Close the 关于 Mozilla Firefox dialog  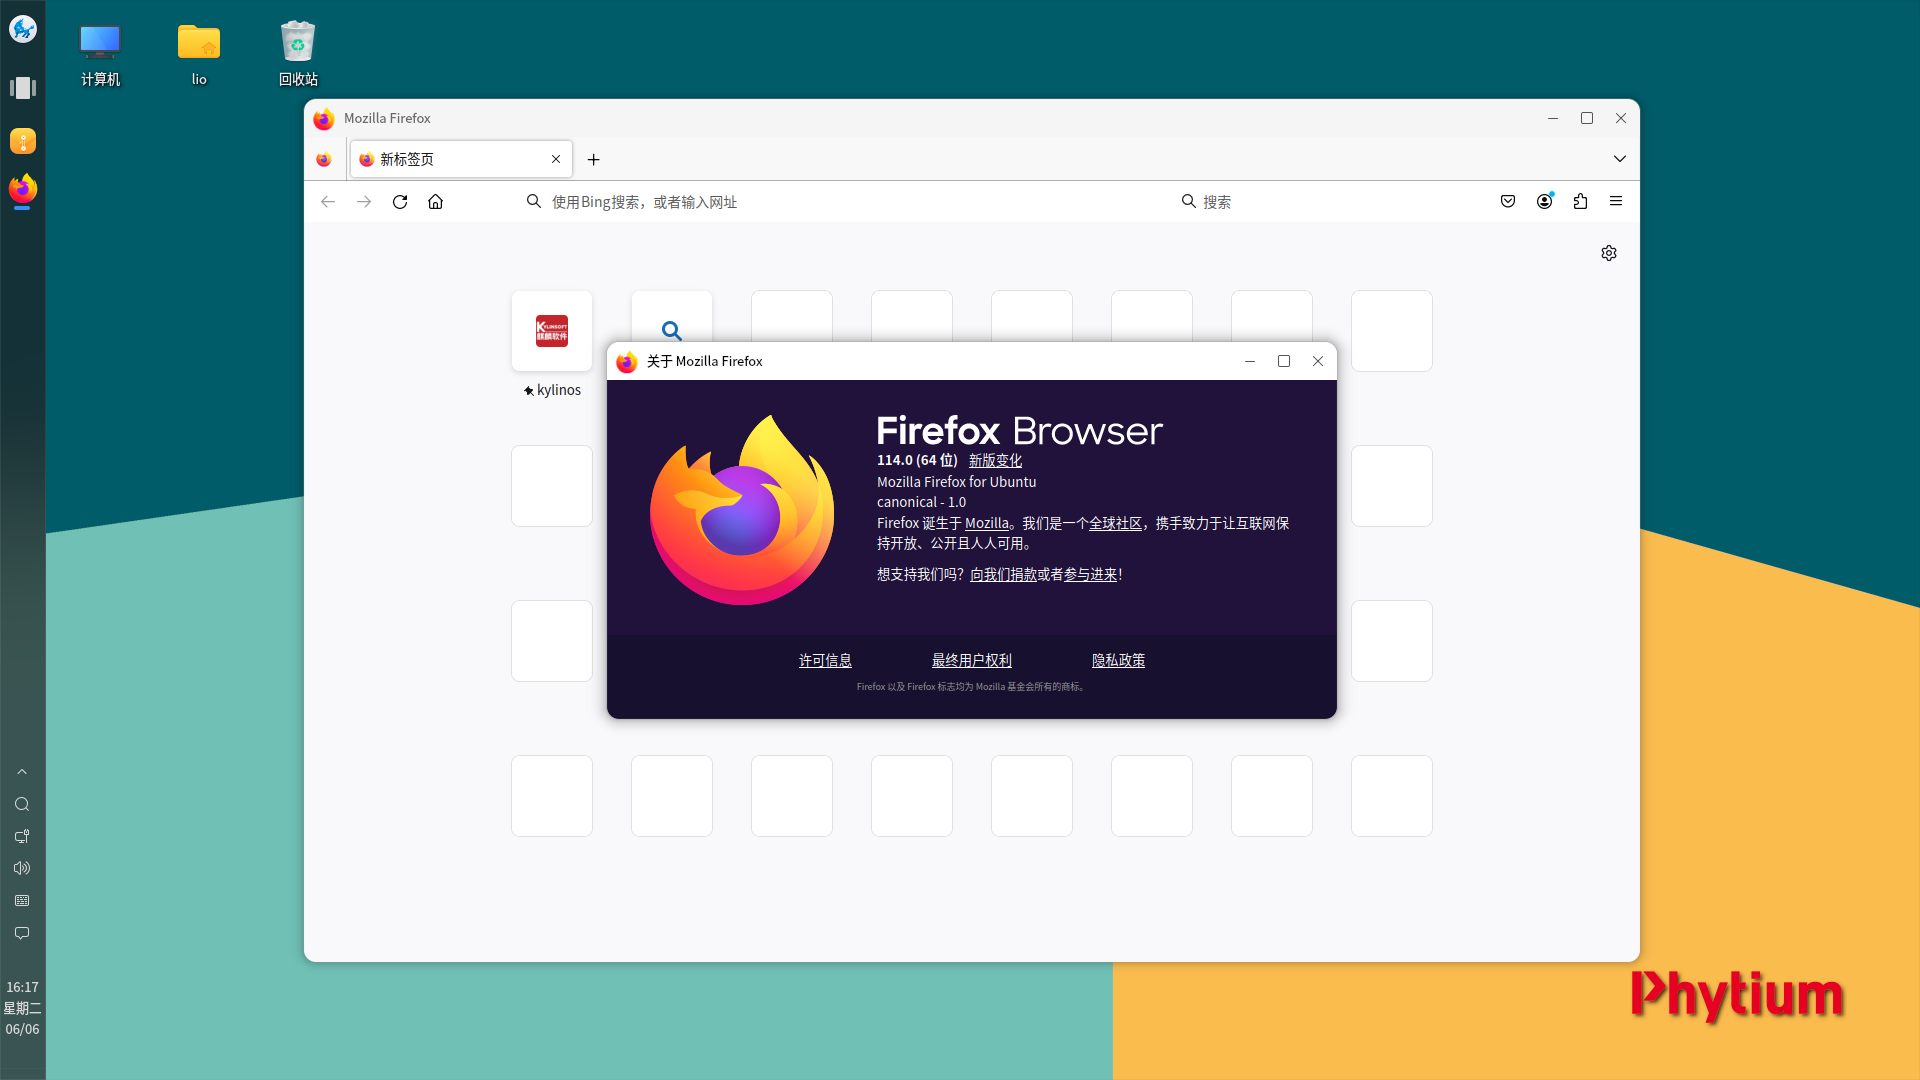click(1318, 361)
